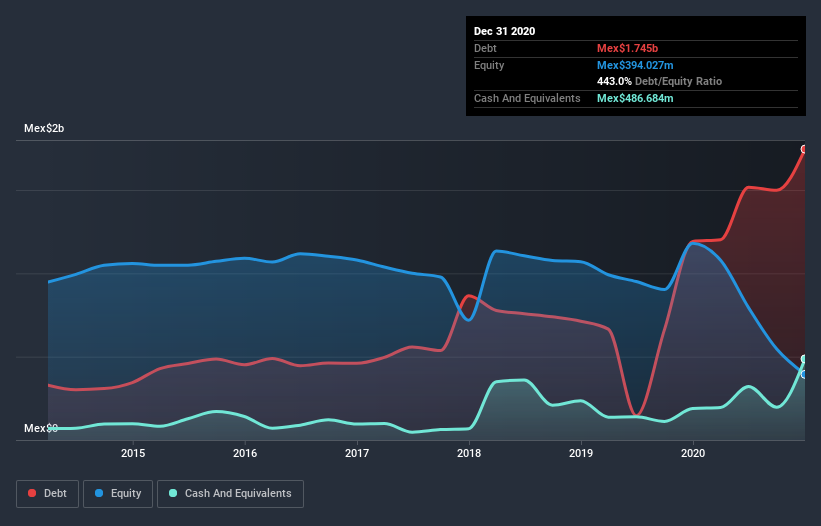Click the 2015 x-axis label
This screenshot has height=526, width=821.
pyautogui.click(x=133, y=453)
